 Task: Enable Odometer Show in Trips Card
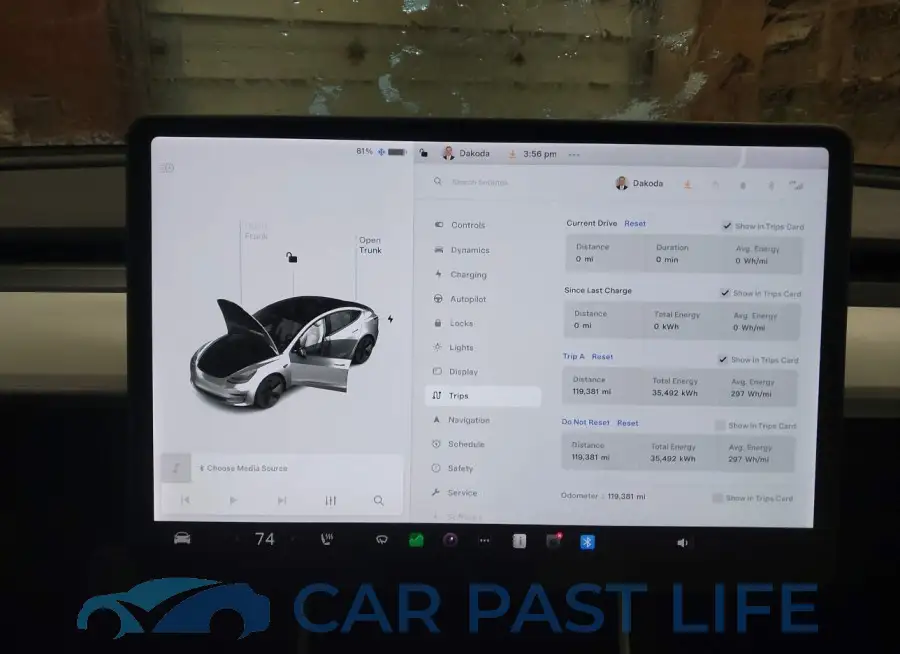click(717, 498)
